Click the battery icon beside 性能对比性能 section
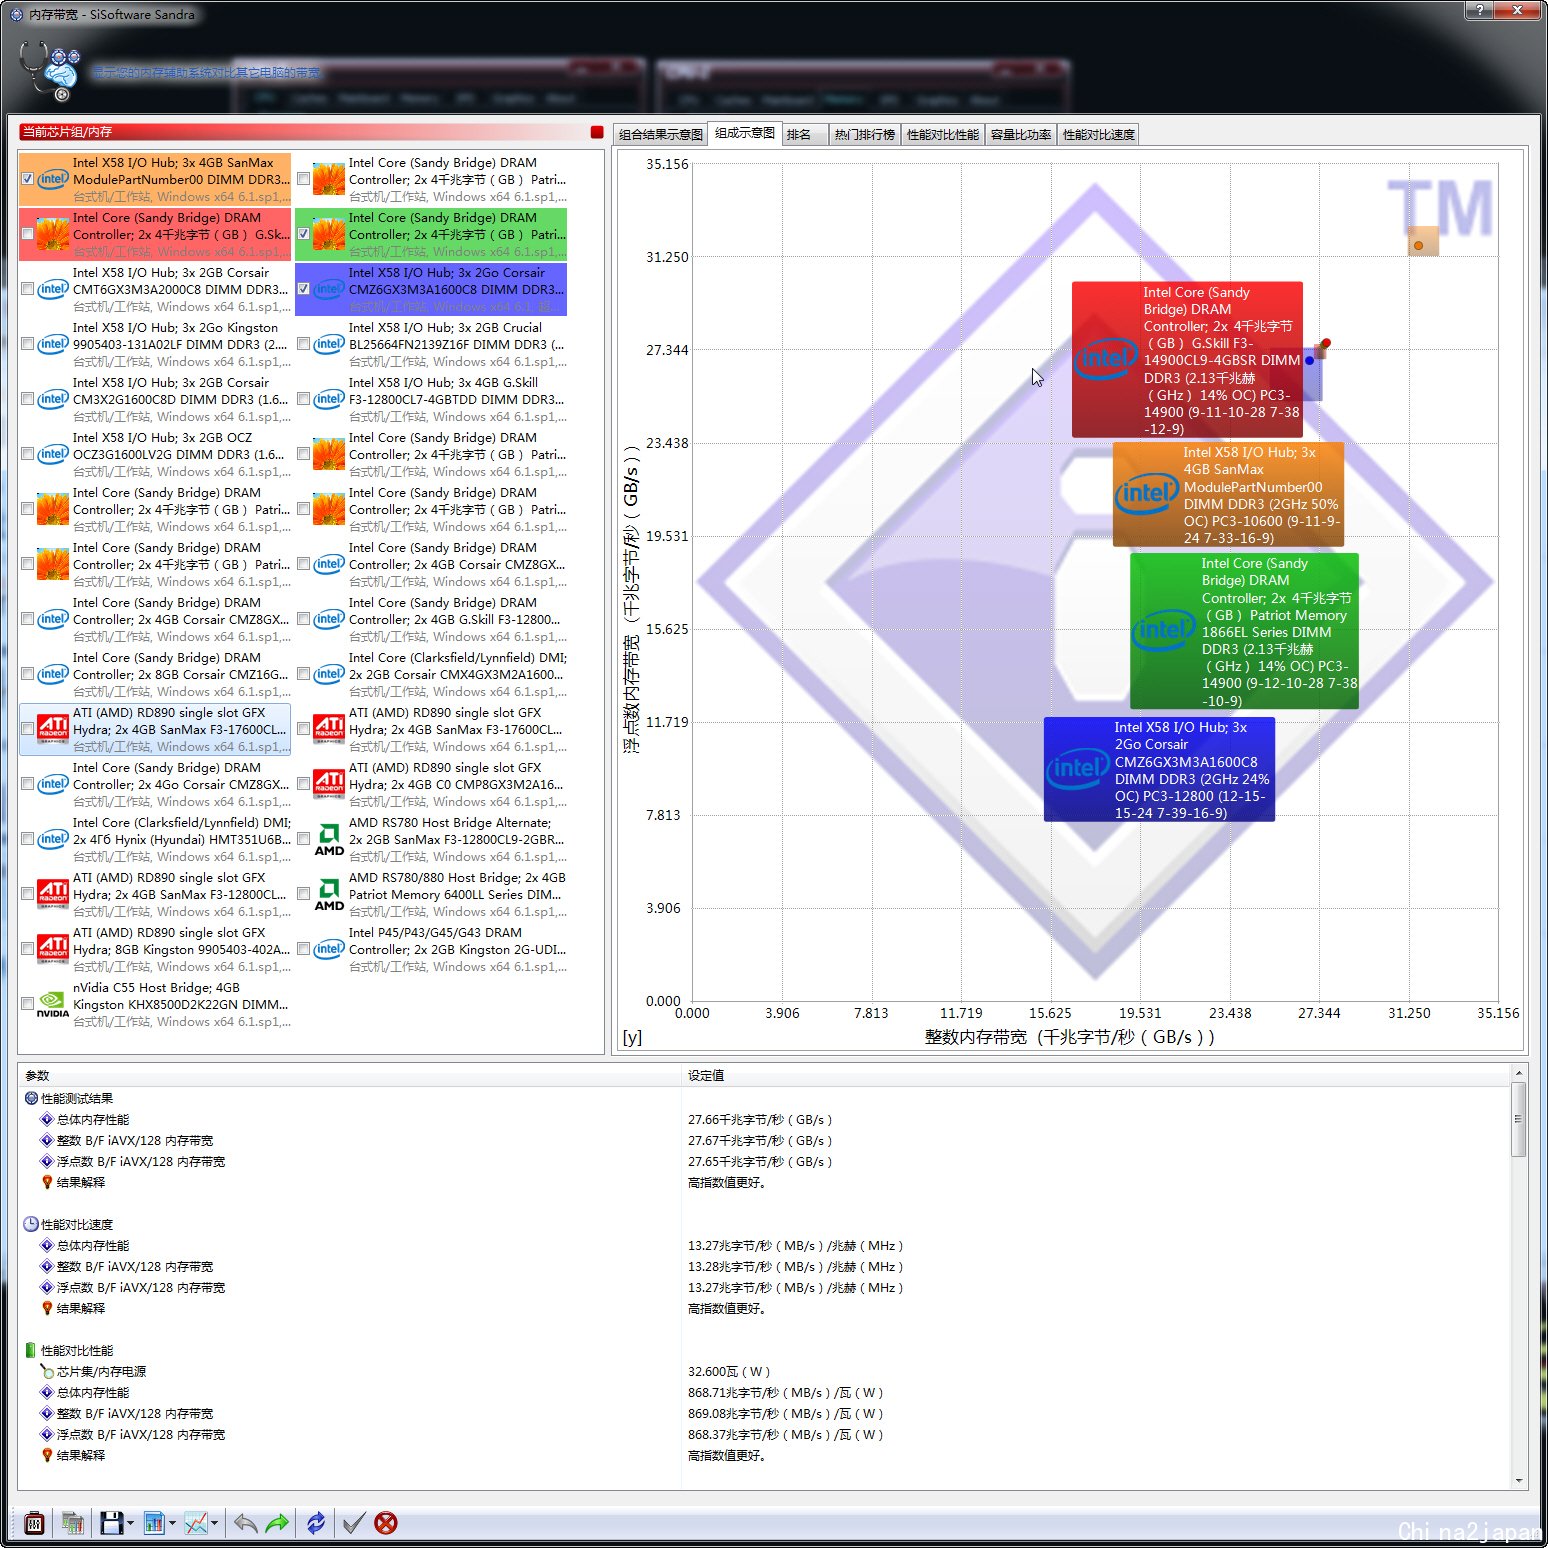The height and width of the screenshot is (1548, 1548). (31, 1350)
